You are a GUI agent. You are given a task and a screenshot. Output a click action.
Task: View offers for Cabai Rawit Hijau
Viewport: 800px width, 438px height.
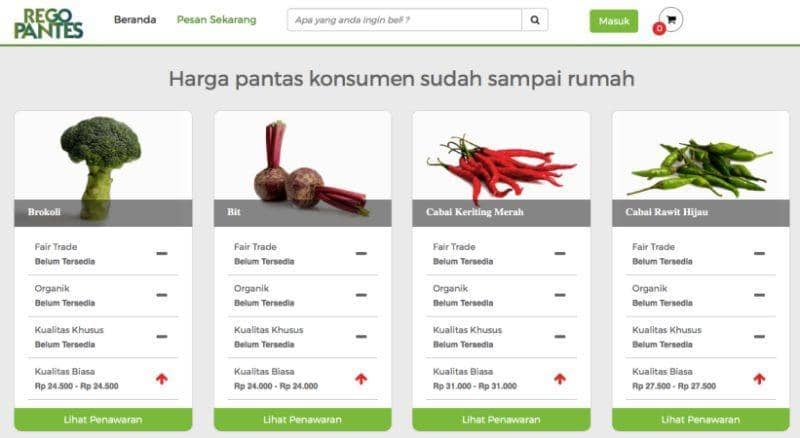[701, 420]
